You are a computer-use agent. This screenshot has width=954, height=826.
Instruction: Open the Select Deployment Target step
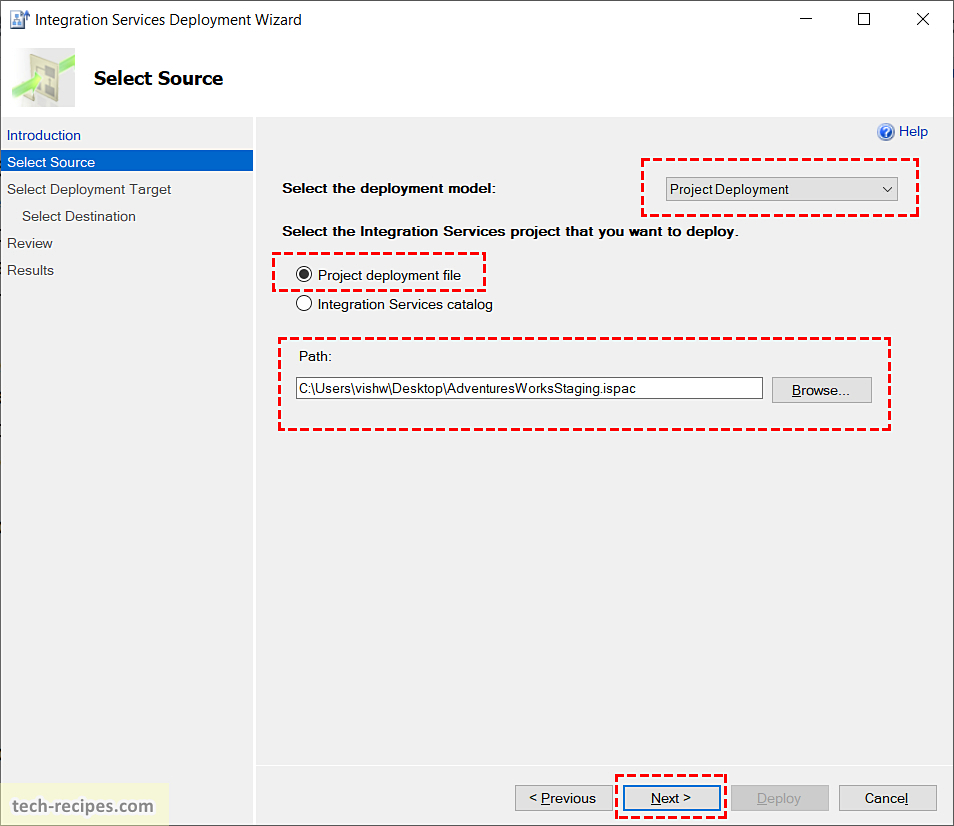pyautogui.click(x=89, y=189)
